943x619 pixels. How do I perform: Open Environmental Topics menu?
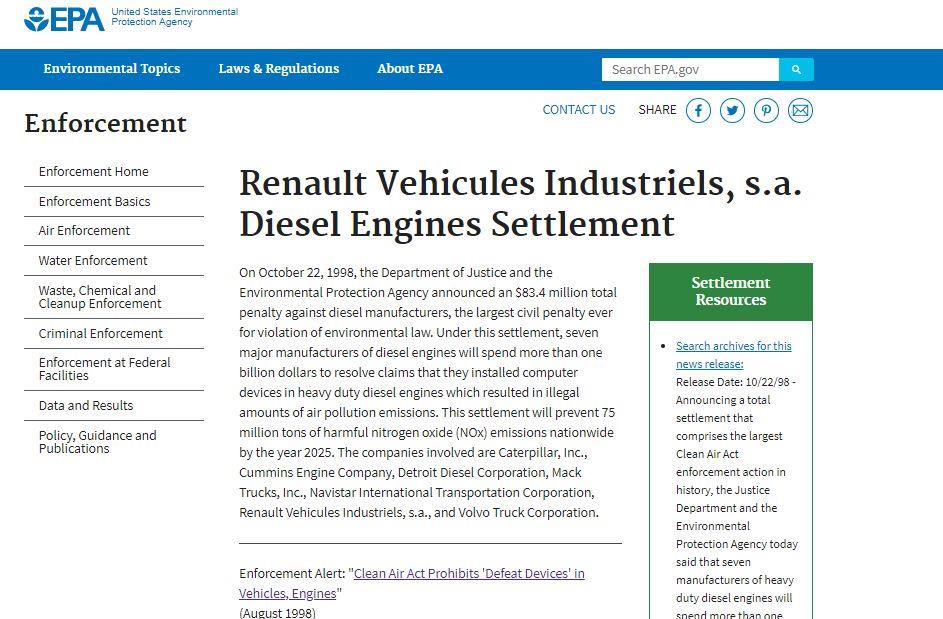pyautogui.click(x=112, y=69)
